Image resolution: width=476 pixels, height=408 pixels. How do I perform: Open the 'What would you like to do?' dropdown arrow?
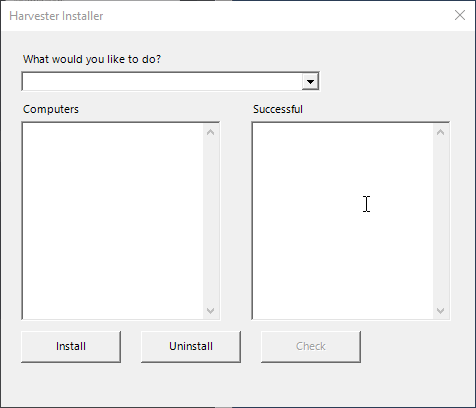[x=310, y=81]
